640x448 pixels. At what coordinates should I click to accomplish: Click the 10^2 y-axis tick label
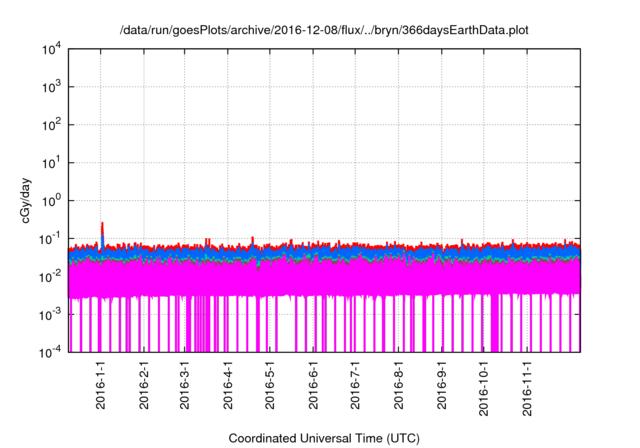coord(51,125)
